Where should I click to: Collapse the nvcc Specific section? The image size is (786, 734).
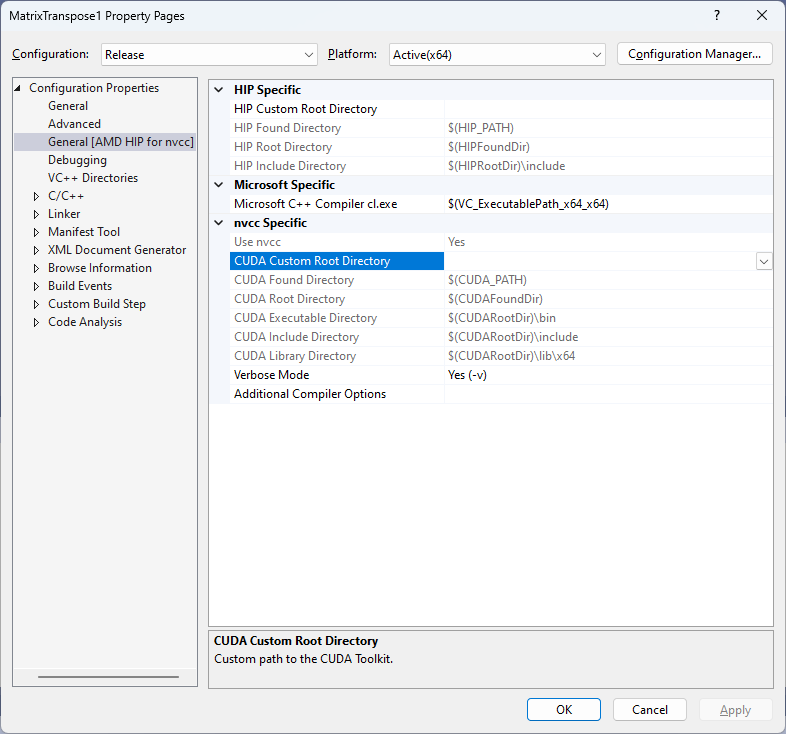219,223
